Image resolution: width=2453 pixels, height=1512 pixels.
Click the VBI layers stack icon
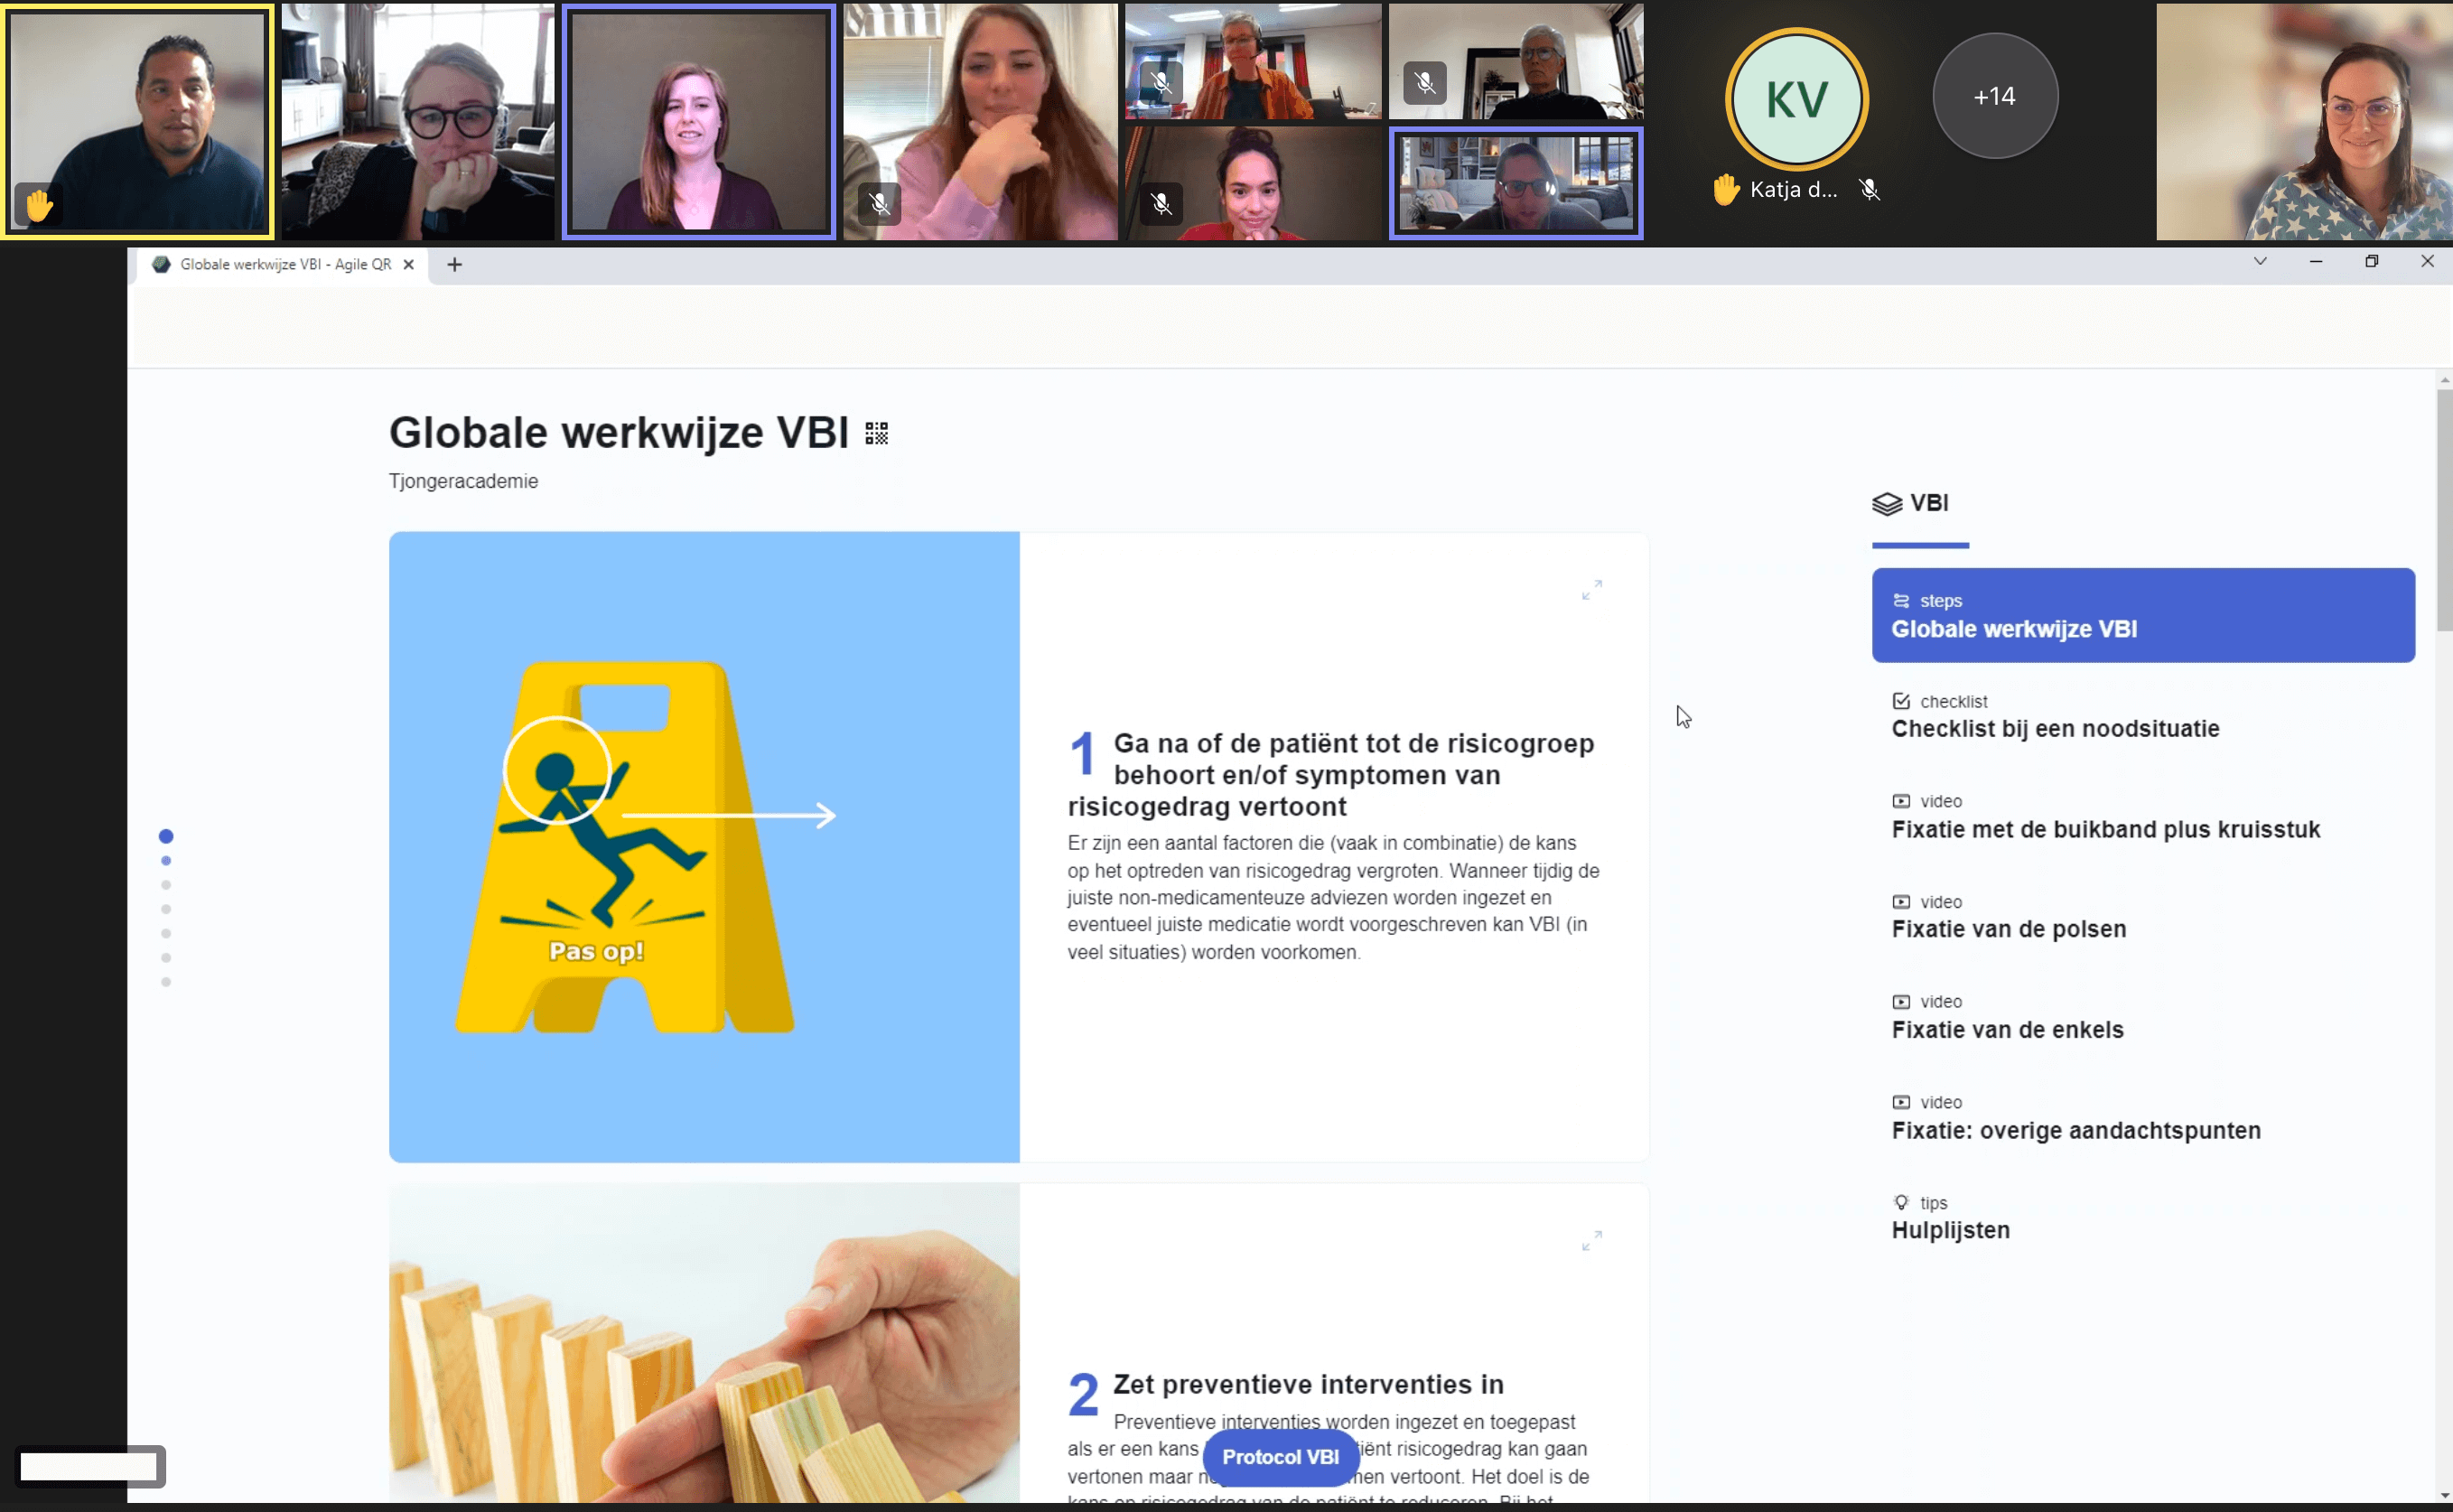(x=1886, y=504)
